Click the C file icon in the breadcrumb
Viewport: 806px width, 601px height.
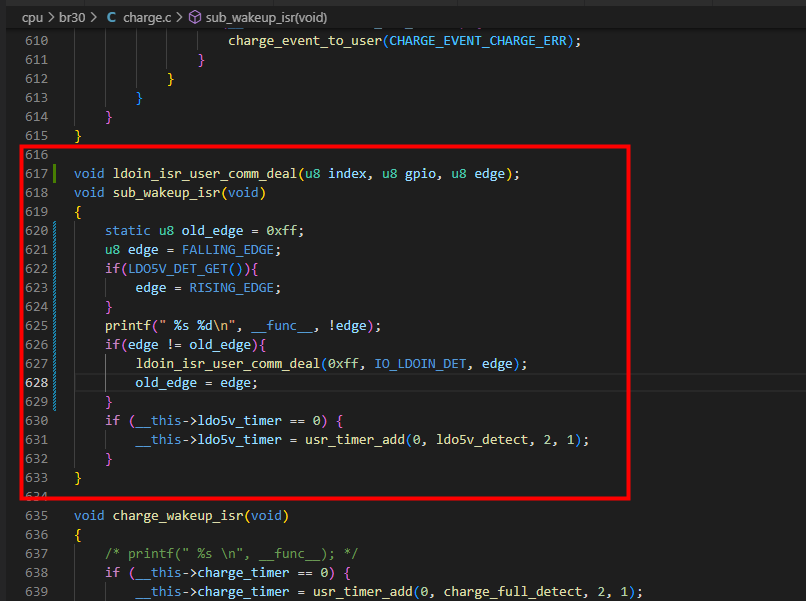click(x=111, y=17)
